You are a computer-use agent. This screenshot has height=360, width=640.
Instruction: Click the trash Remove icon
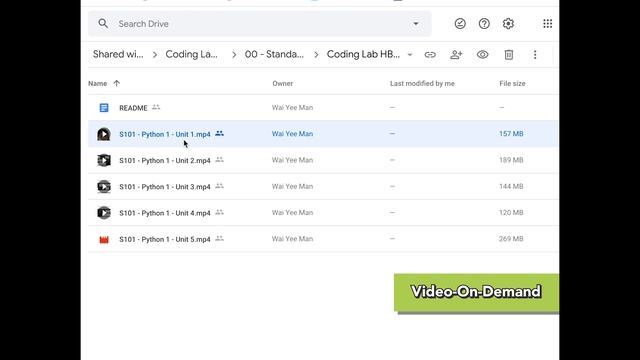509,55
